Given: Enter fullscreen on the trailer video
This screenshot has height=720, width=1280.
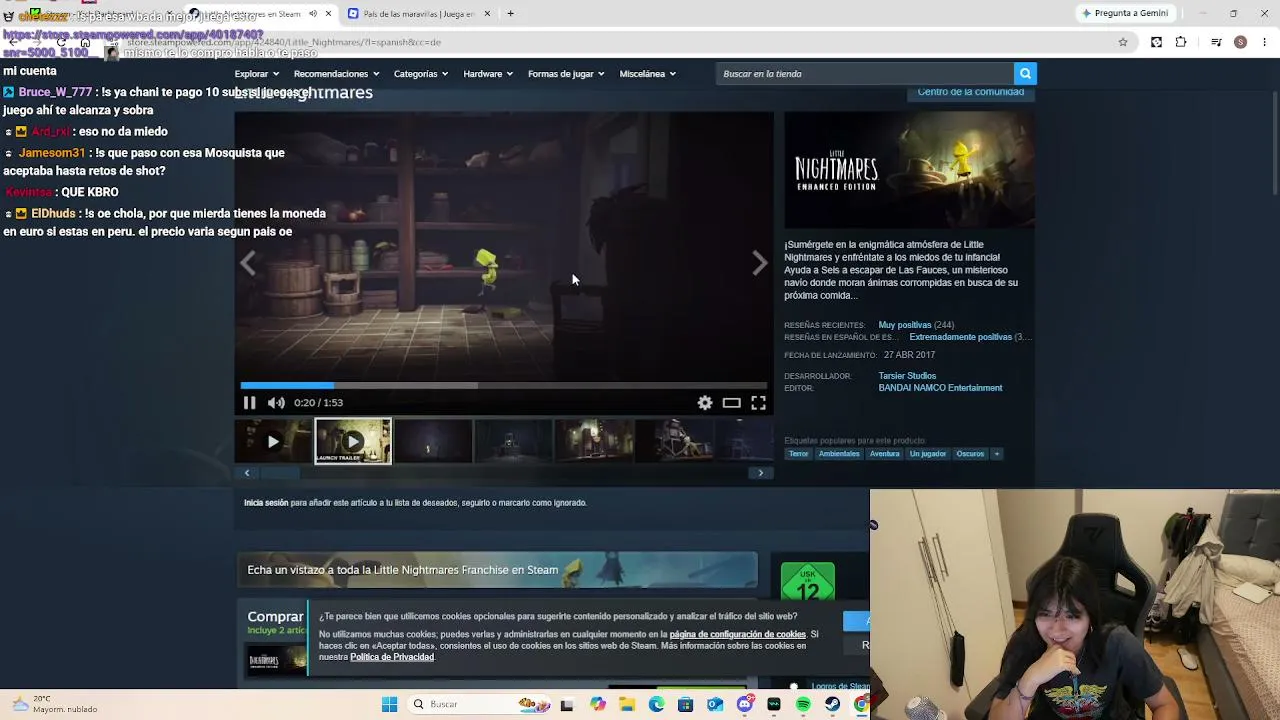Looking at the screenshot, I should (759, 403).
